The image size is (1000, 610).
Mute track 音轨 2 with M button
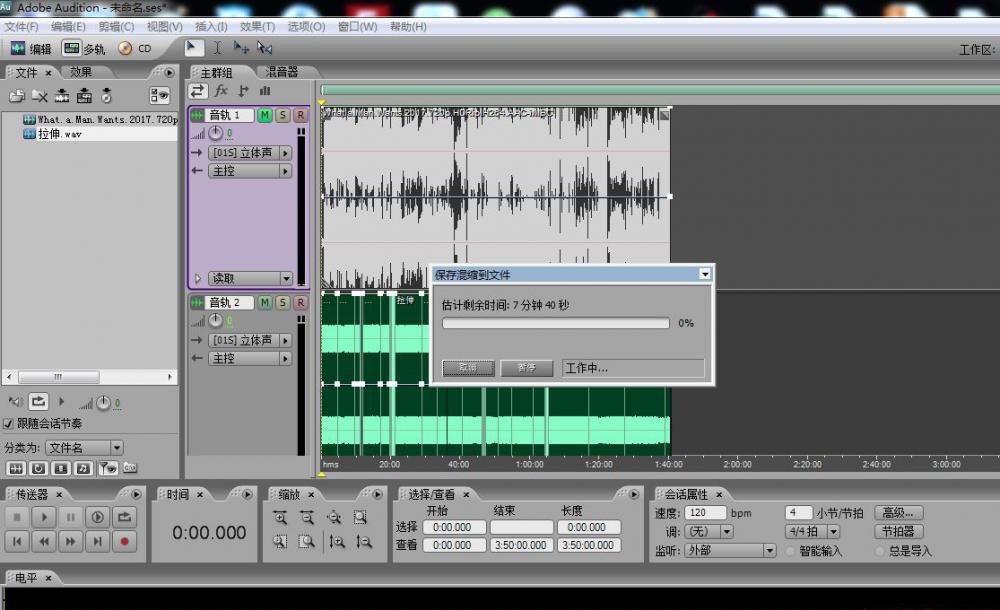(x=264, y=302)
